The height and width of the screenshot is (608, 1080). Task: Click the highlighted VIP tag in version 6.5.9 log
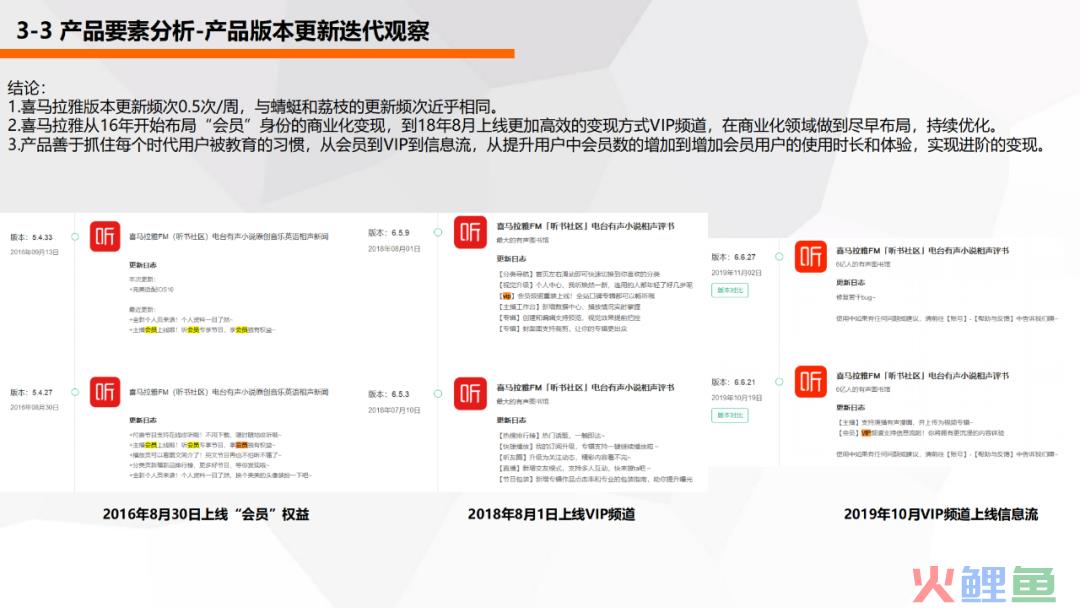[506, 296]
